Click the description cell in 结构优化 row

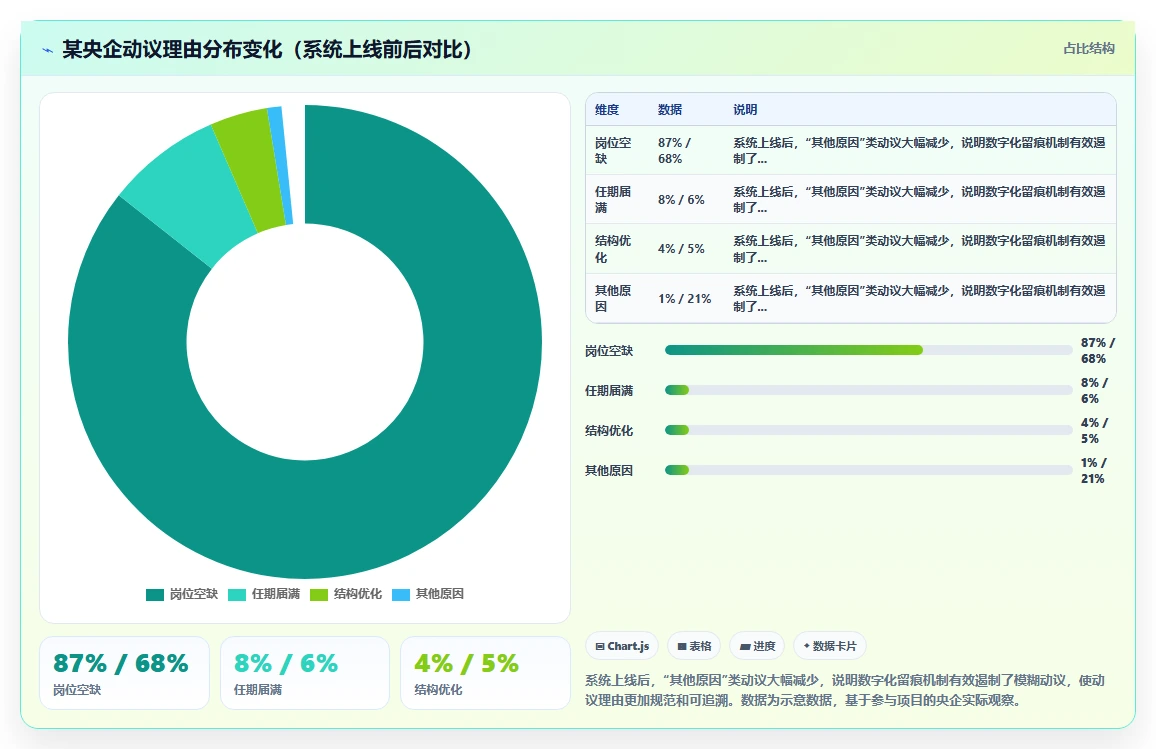(x=919, y=249)
